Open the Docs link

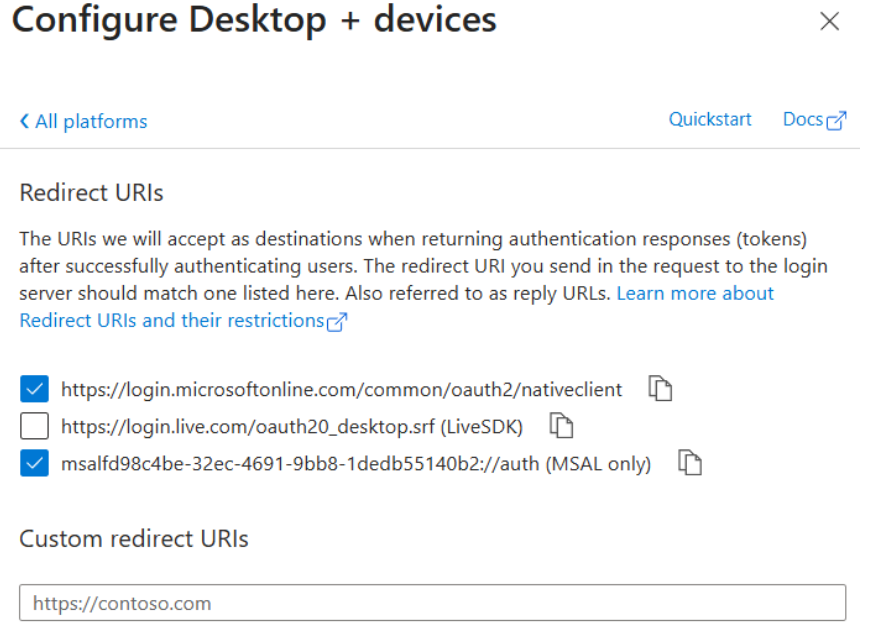click(x=803, y=120)
